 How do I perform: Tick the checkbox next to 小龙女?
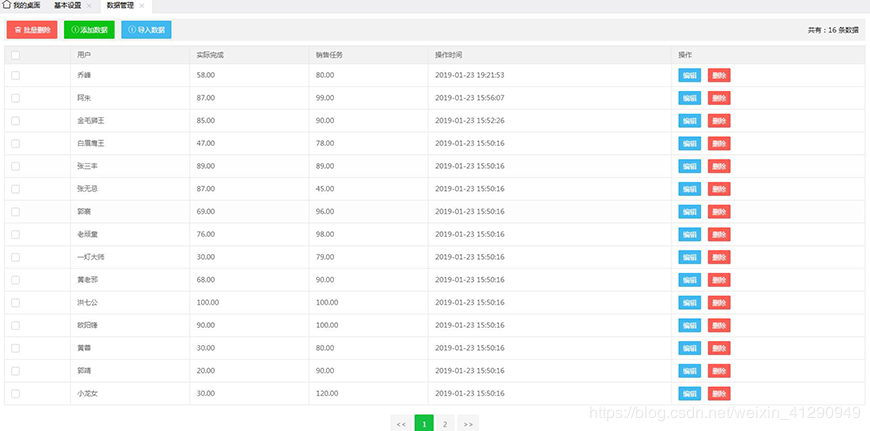15,393
